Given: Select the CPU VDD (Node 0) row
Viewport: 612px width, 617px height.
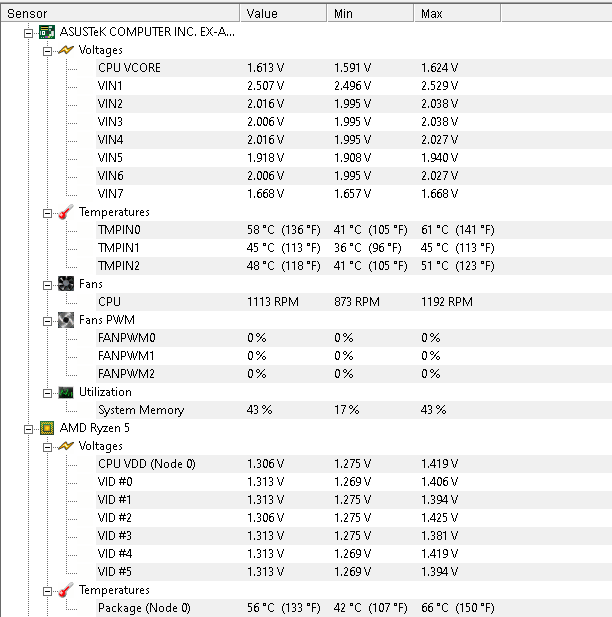Looking at the screenshot, I should pyautogui.click(x=353, y=464).
